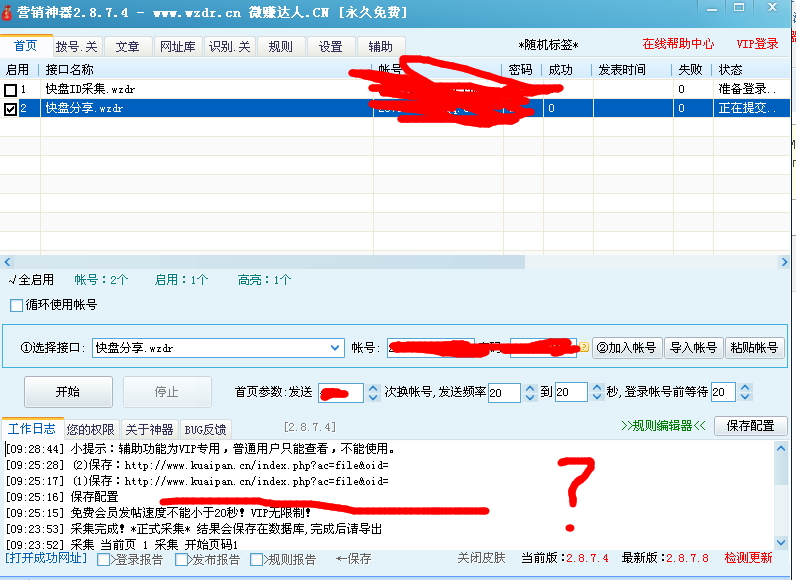Click the ←保存 arrow at the bottom

[353, 559]
